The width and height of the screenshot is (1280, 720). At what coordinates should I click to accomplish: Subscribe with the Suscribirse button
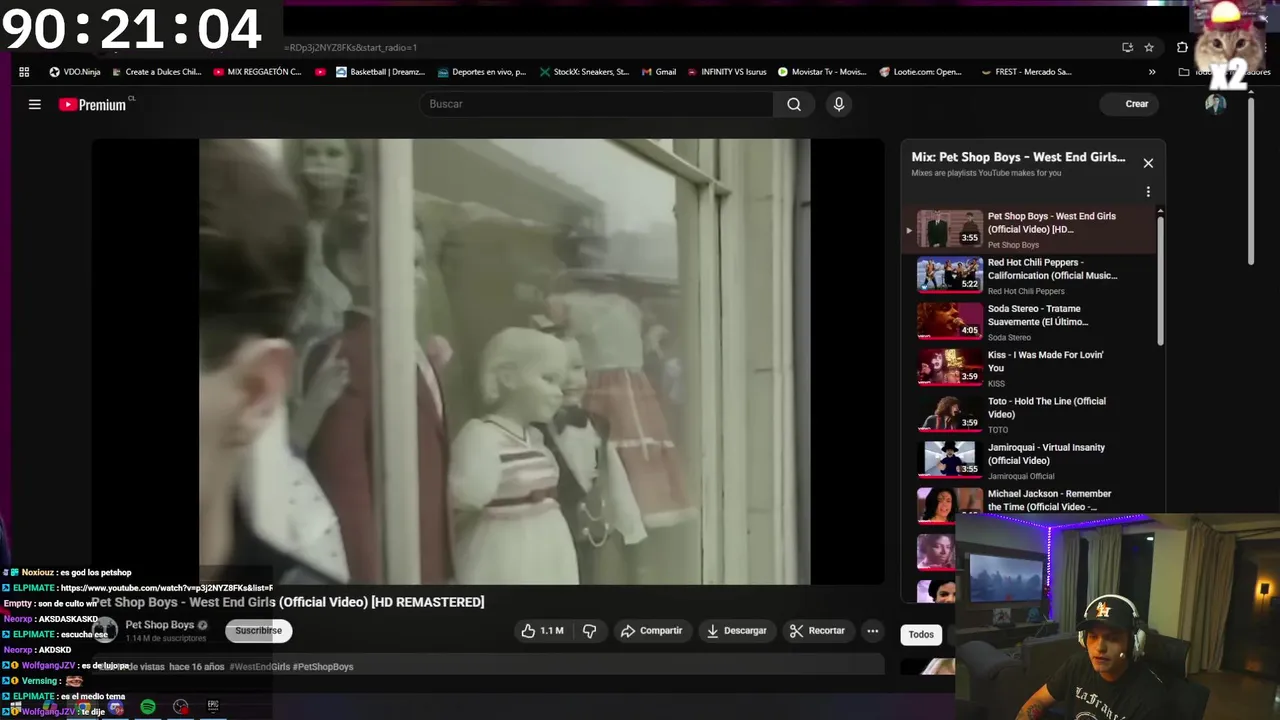tap(259, 631)
